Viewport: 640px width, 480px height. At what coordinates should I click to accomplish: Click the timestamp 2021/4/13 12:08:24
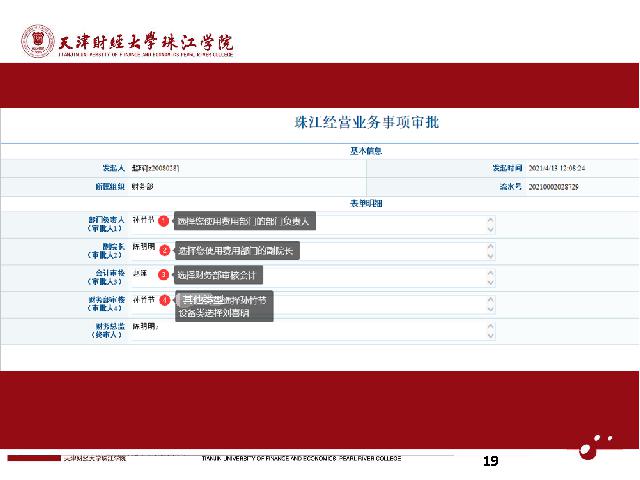557,168
